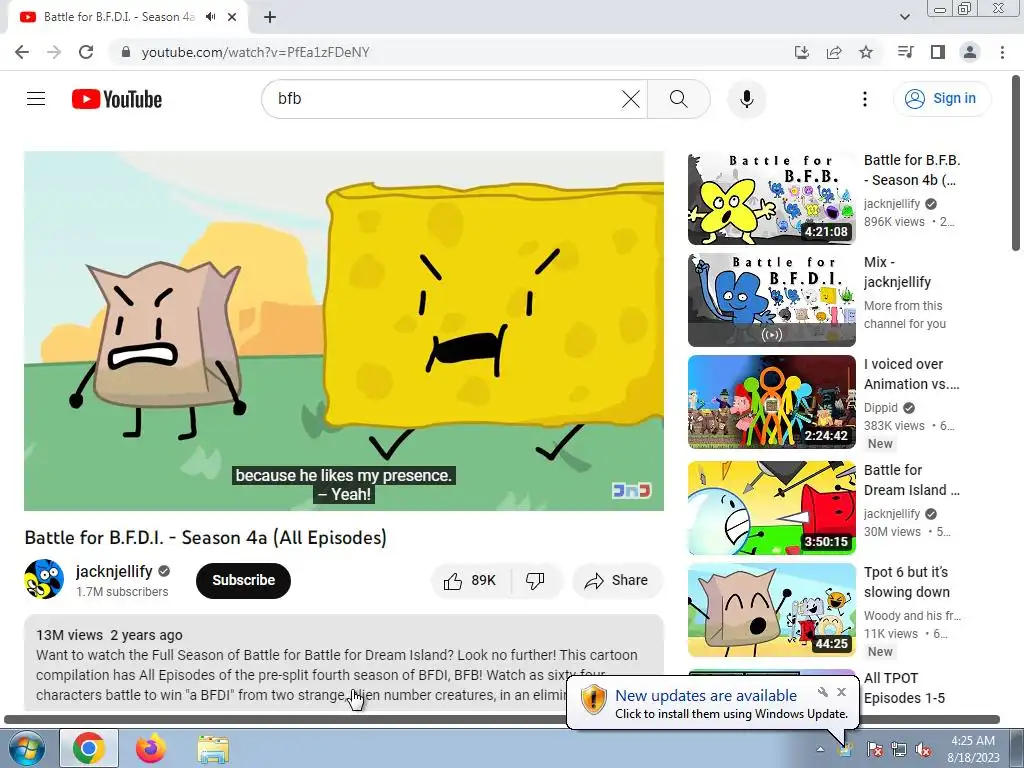The width and height of the screenshot is (1024, 768).
Task: Open the network tray icon
Action: (899, 749)
